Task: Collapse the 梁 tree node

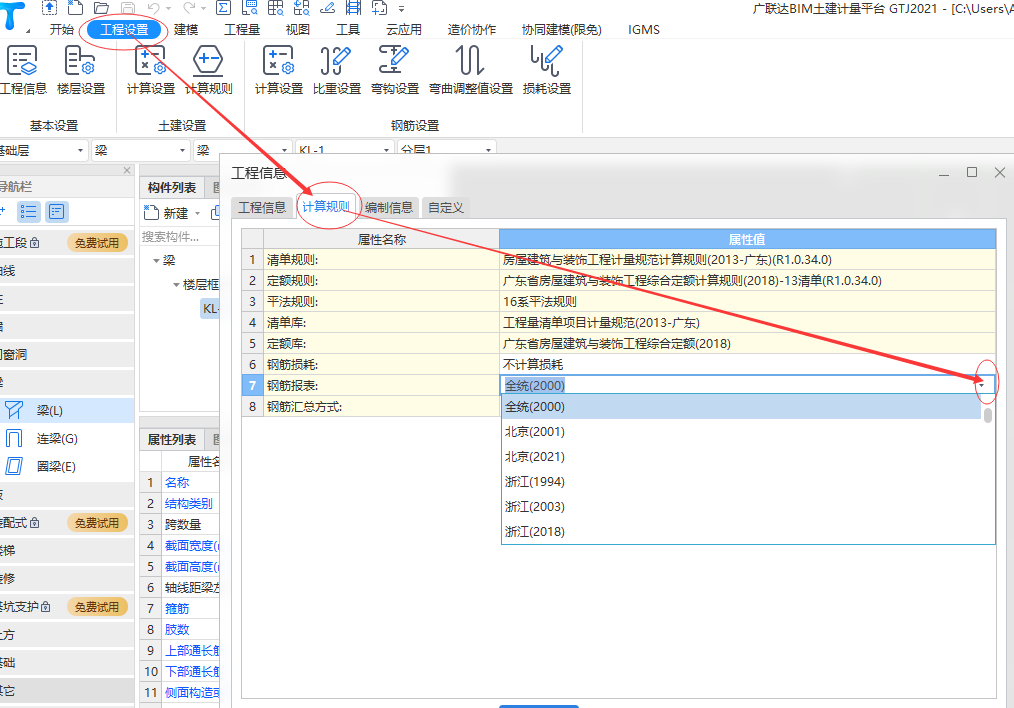Action: [156, 261]
